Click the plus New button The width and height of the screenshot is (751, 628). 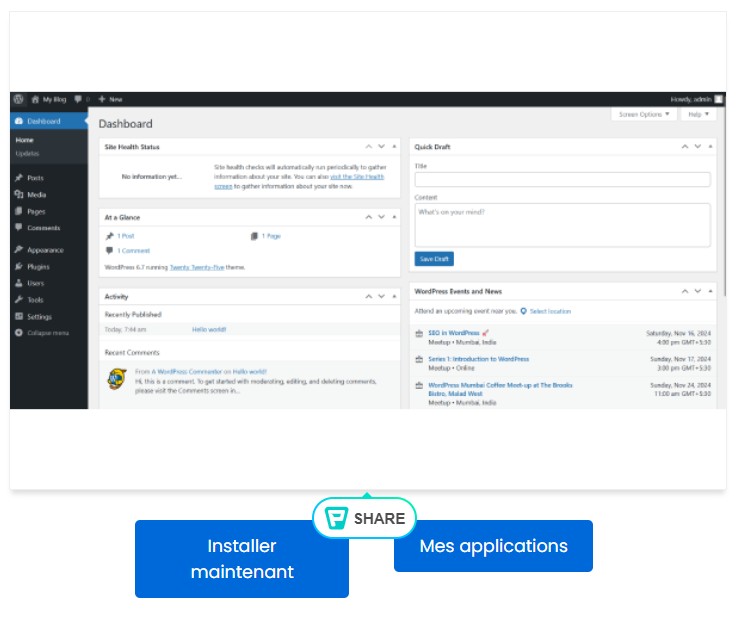point(110,100)
